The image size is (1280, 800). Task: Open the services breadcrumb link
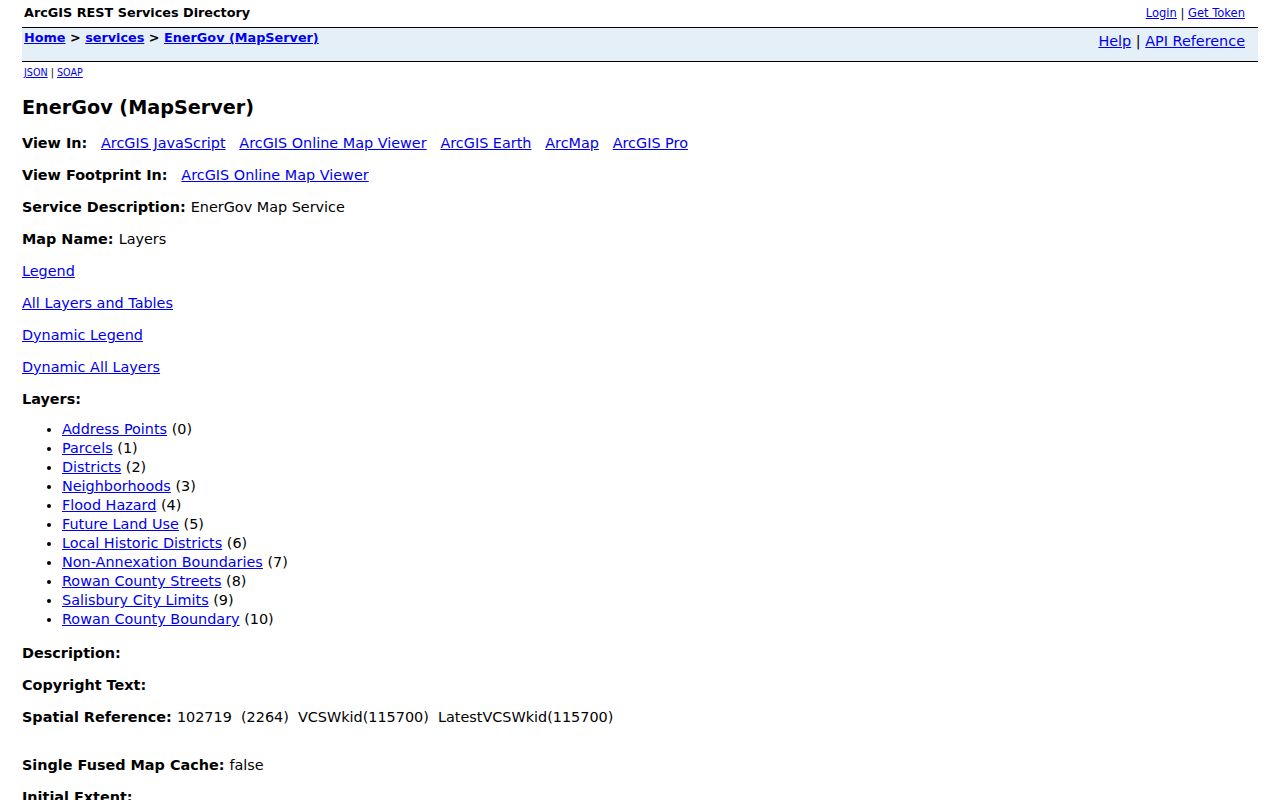pyautogui.click(x=115, y=38)
